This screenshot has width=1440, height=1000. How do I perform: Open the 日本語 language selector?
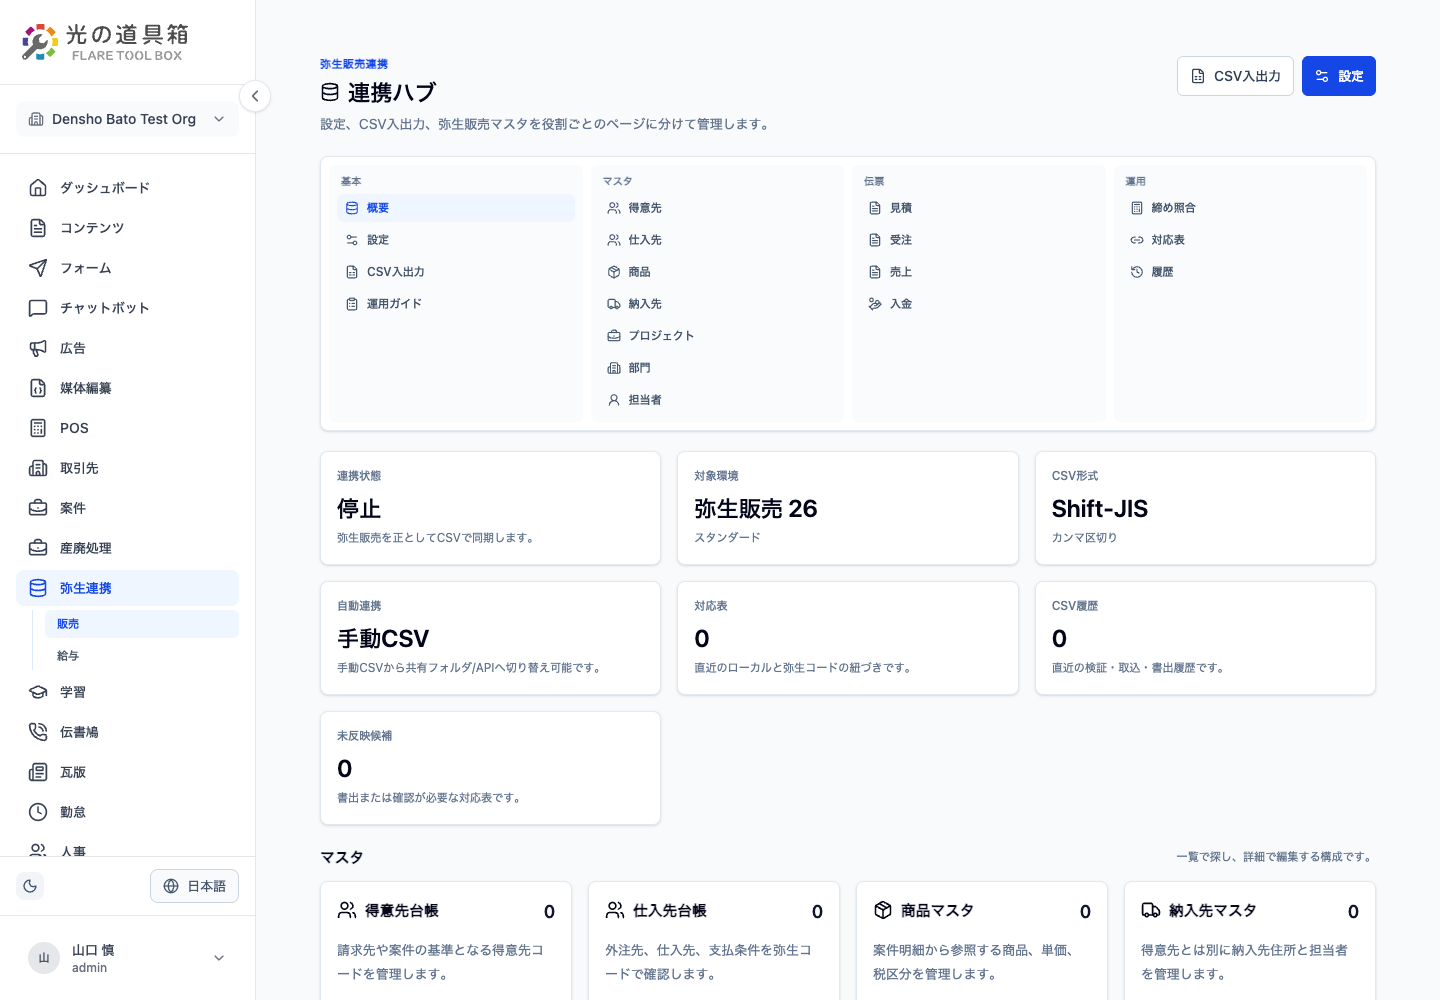pos(194,886)
